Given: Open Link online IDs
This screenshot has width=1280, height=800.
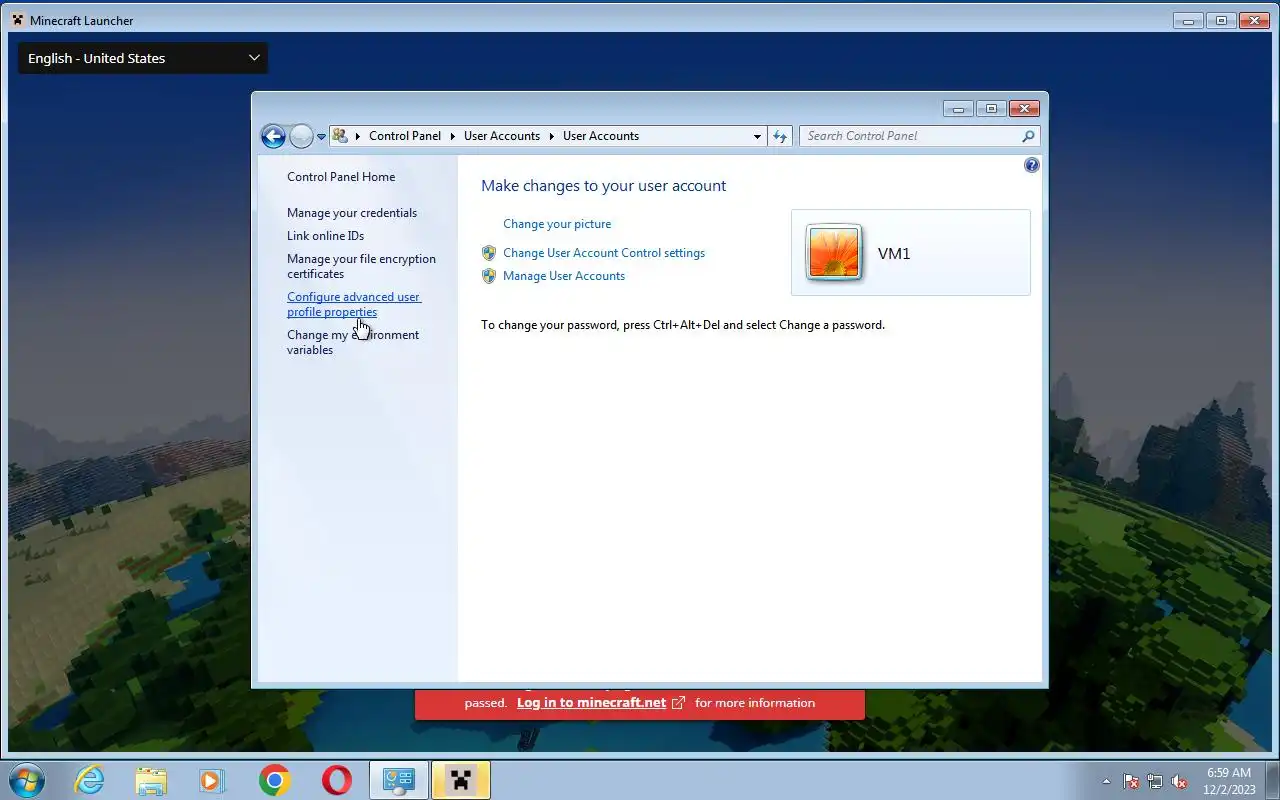Looking at the screenshot, I should coord(325,236).
